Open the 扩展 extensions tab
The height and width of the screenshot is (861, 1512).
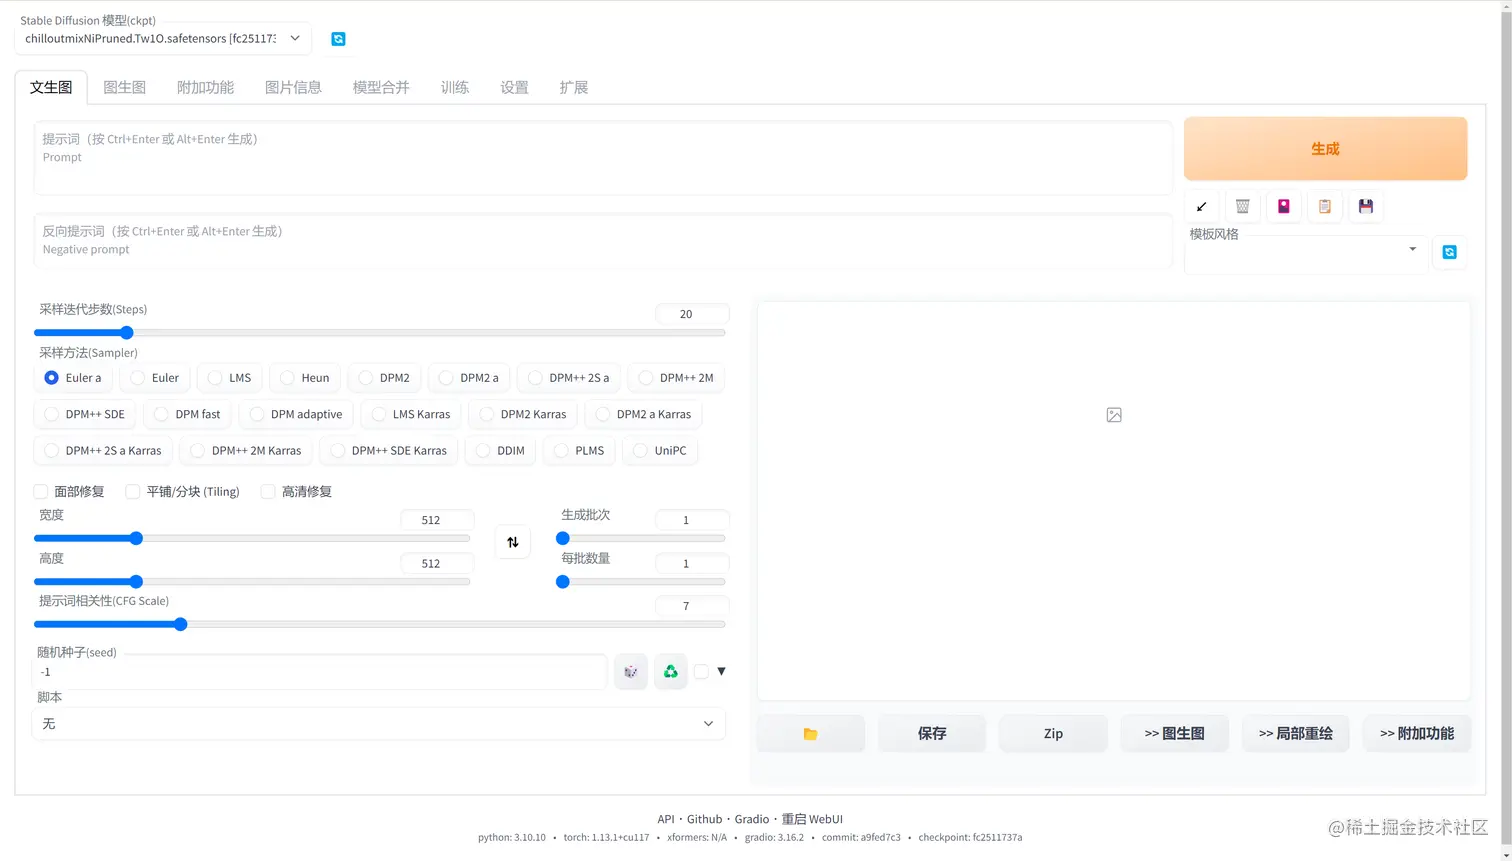[574, 87]
